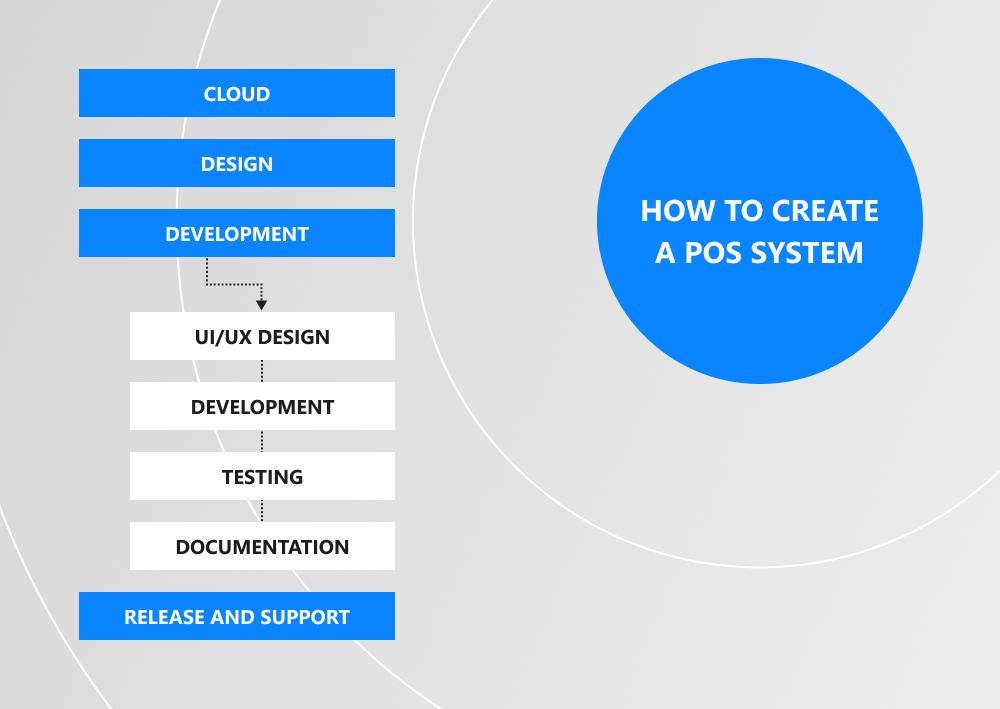
Task: Click the blue CLOUD step box
Action: click(x=236, y=93)
